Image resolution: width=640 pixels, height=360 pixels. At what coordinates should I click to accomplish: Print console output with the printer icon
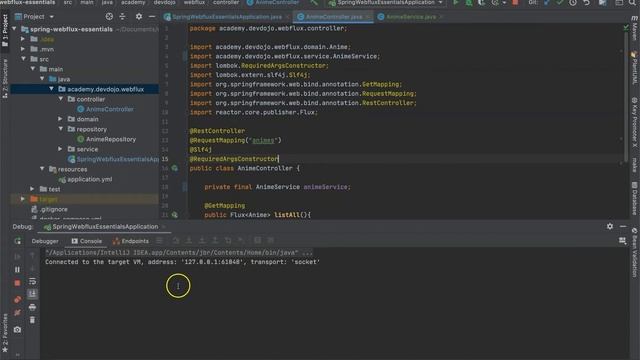[x=32, y=307]
